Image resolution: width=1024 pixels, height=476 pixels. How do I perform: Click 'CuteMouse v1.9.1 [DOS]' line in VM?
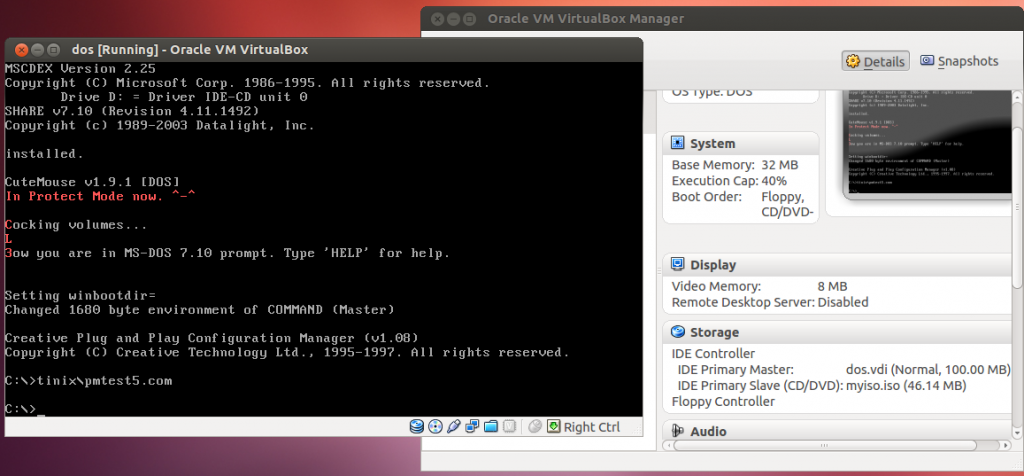92,182
